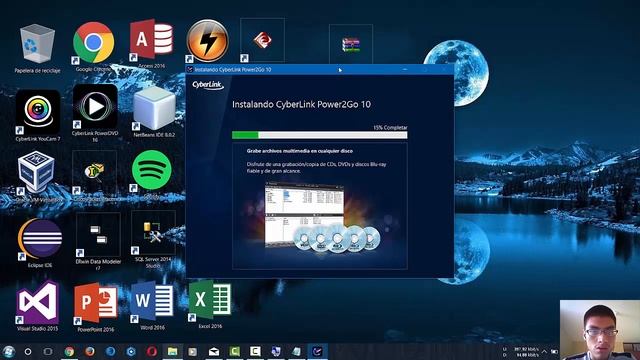Image resolution: width=640 pixels, height=360 pixels.
Task: Launch Excel 2016 from the desktop
Action: tap(210, 301)
